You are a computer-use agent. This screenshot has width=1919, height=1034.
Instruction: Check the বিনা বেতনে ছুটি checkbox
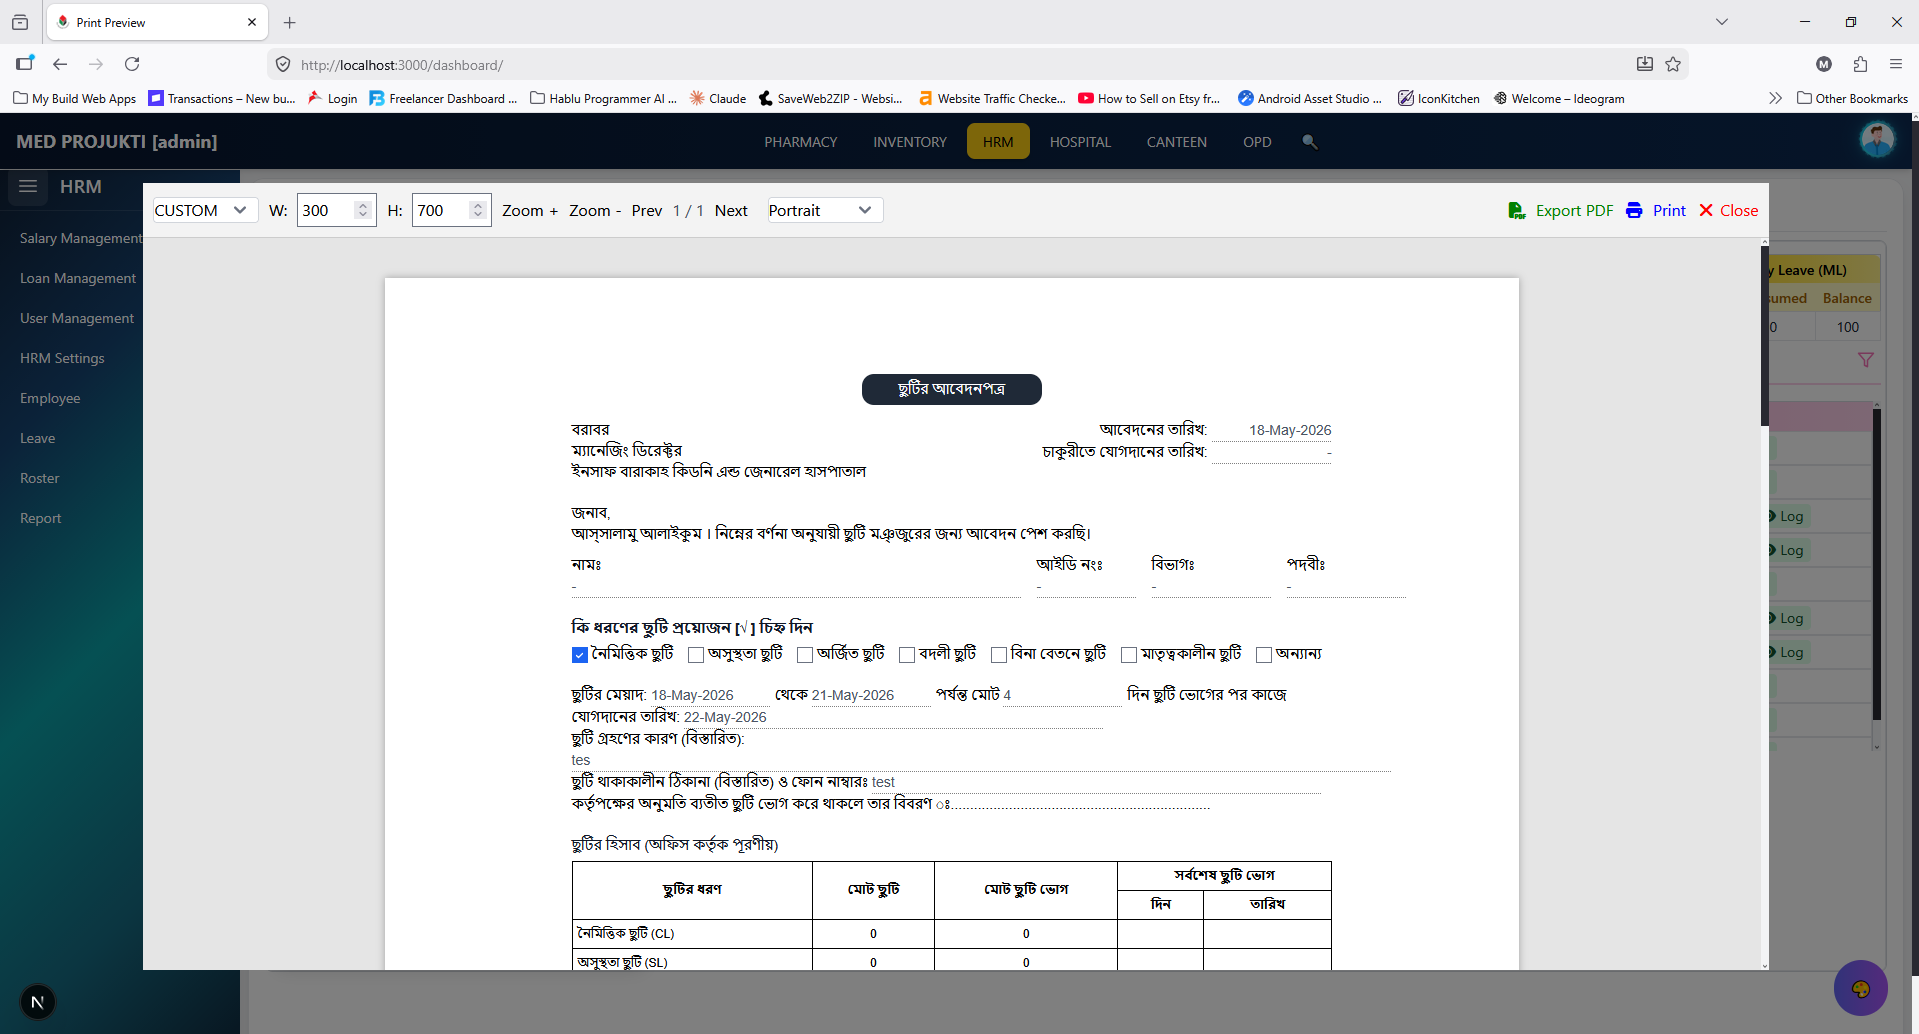tap(999, 655)
